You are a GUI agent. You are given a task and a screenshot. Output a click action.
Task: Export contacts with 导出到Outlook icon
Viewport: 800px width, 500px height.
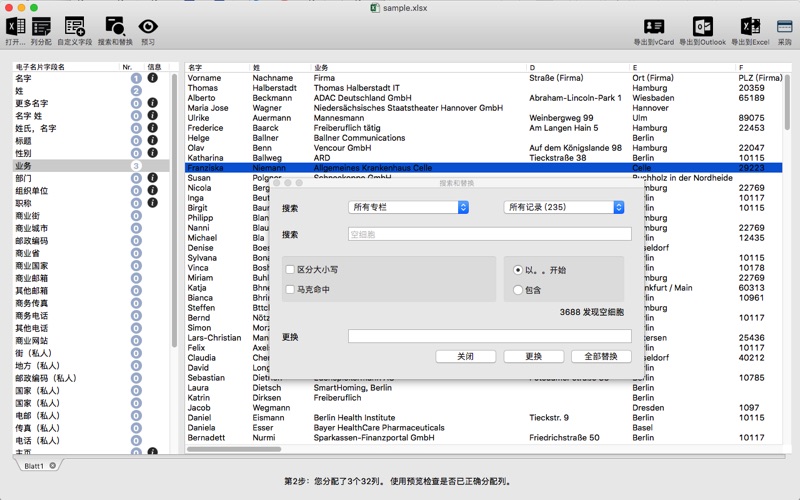(703, 31)
